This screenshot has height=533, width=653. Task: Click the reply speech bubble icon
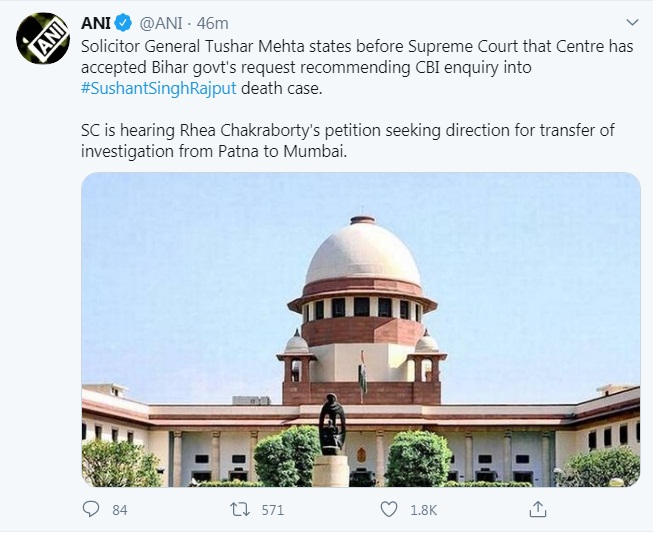[x=92, y=509]
